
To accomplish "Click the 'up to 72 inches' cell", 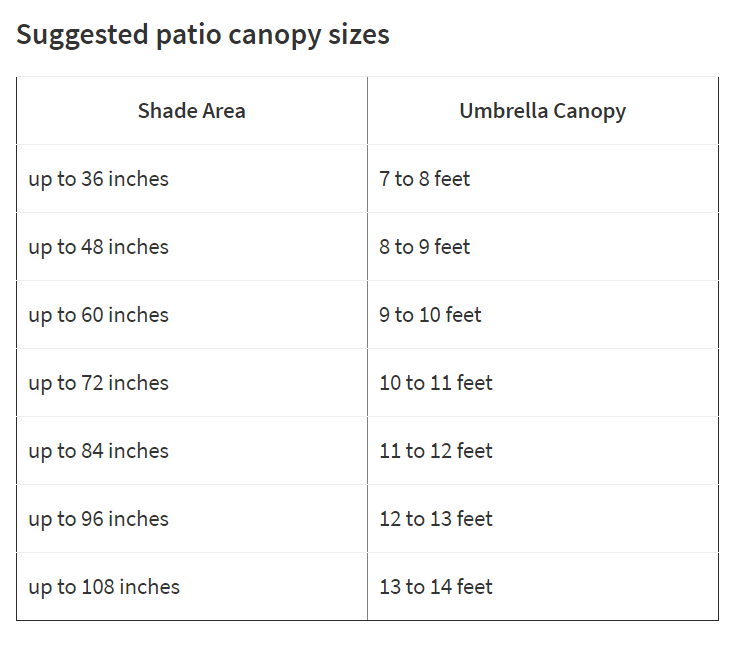I will [99, 383].
